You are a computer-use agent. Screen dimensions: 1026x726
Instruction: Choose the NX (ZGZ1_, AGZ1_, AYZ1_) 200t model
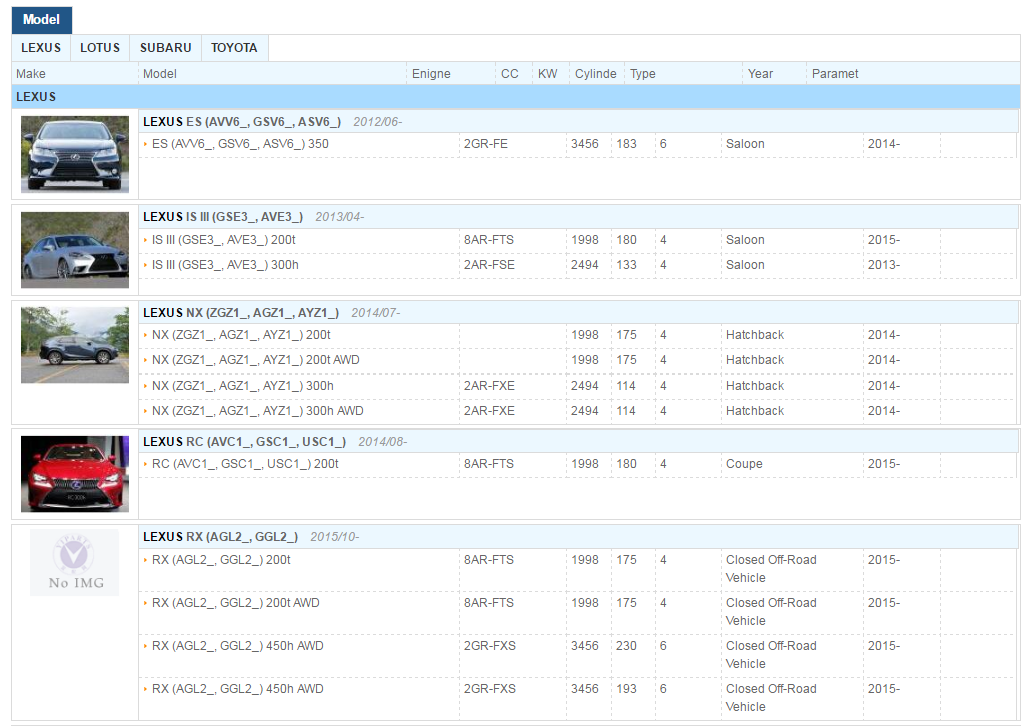tap(241, 335)
